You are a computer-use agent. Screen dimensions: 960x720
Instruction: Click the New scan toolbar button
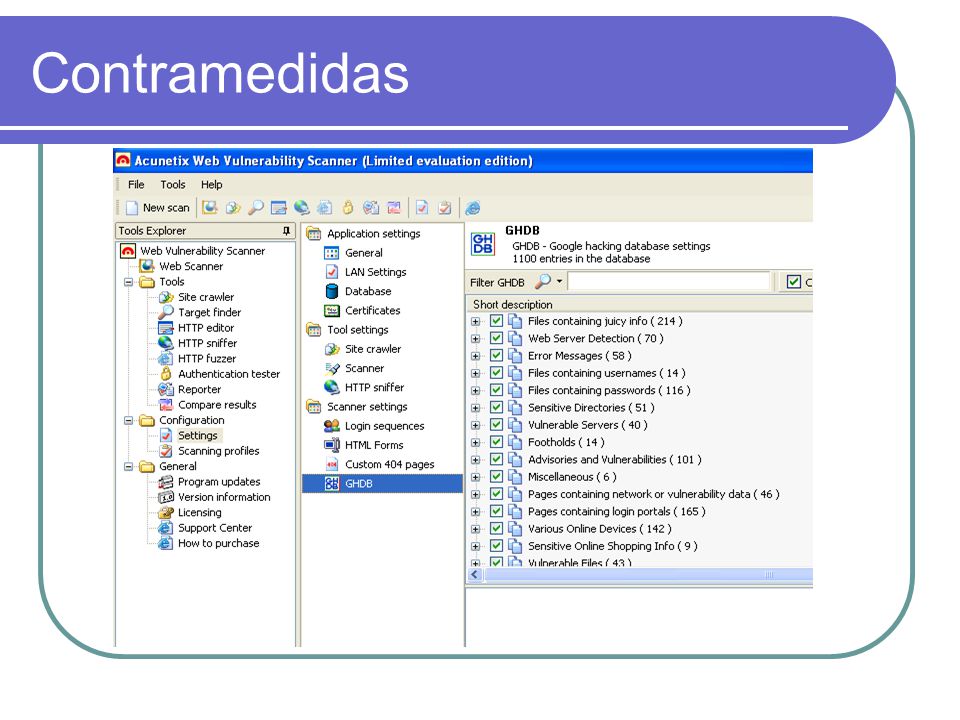tap(157, 208)
